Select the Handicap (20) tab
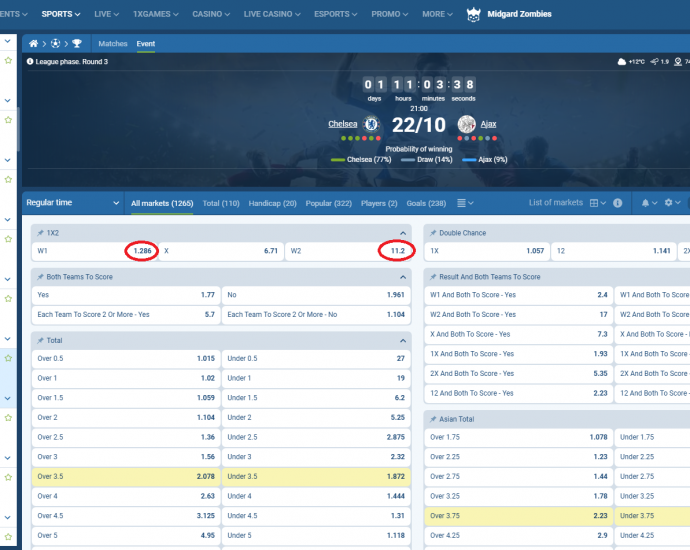This screenshot has width=690, height=550. click(272, 203)
